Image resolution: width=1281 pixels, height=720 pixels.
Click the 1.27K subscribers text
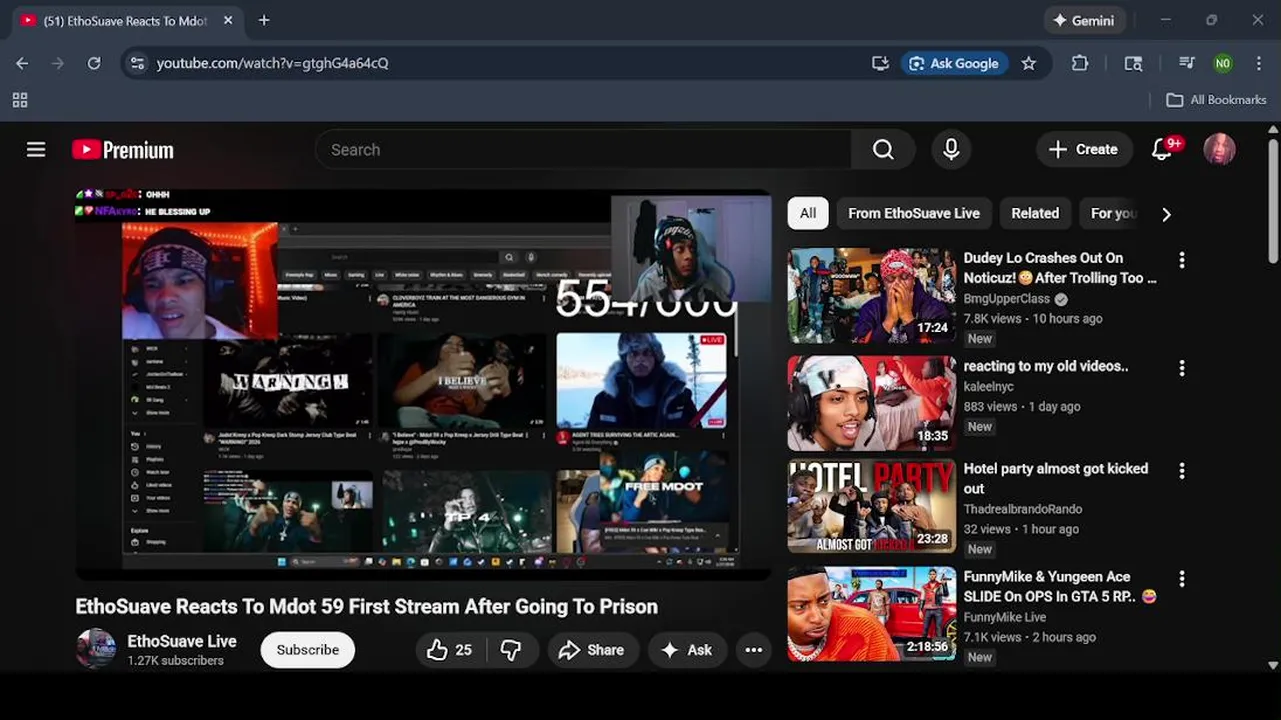tap(176, 661)
